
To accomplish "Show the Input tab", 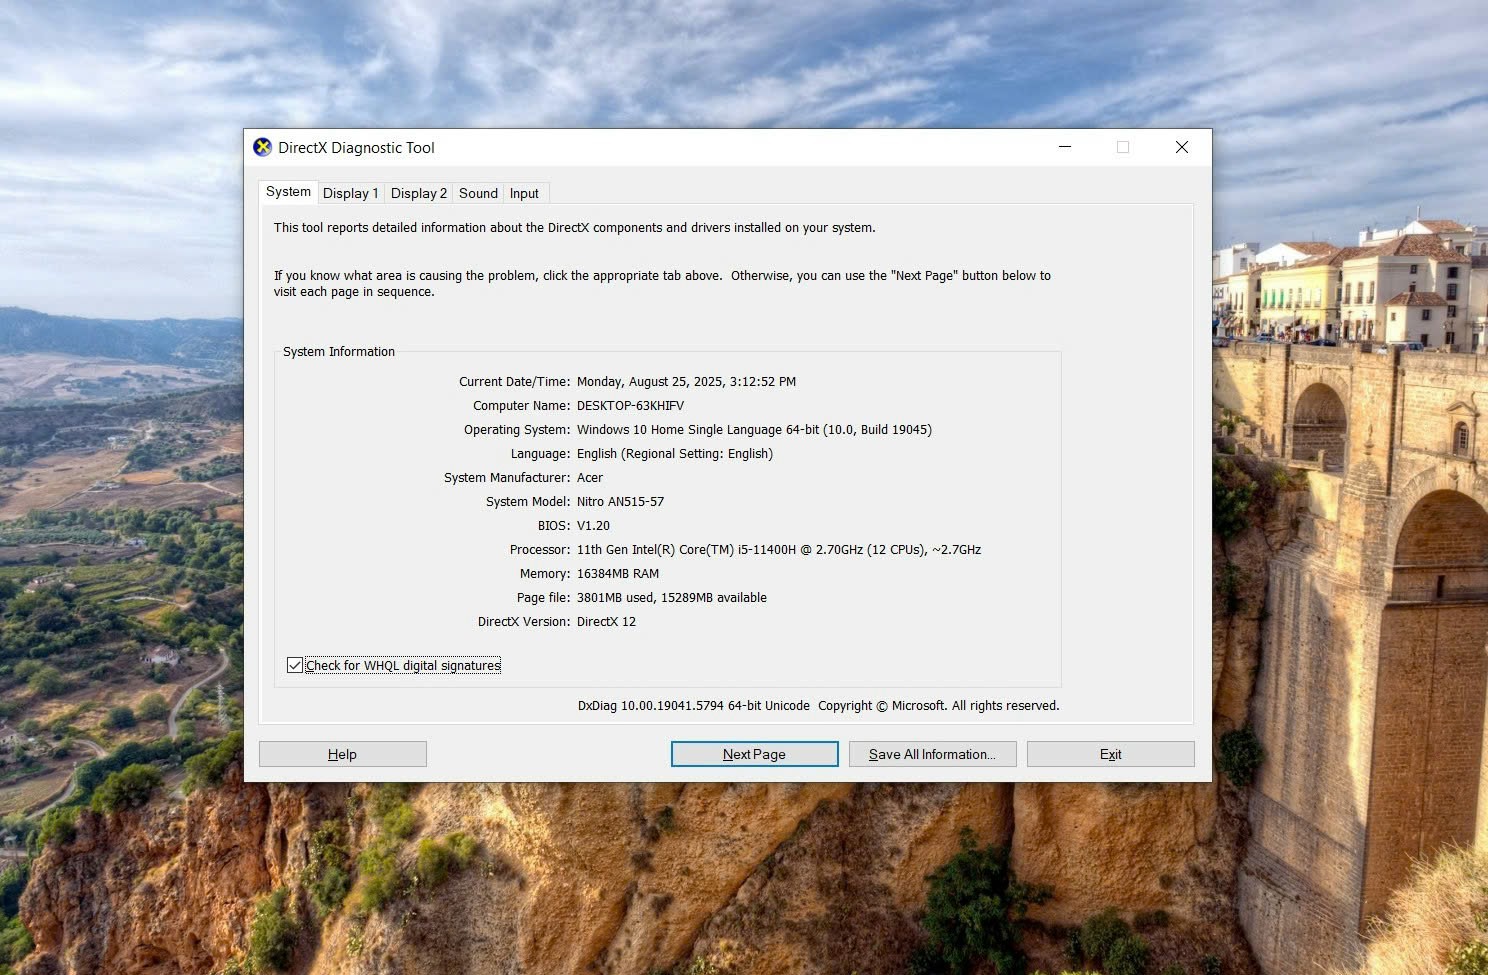I will 524,194.
